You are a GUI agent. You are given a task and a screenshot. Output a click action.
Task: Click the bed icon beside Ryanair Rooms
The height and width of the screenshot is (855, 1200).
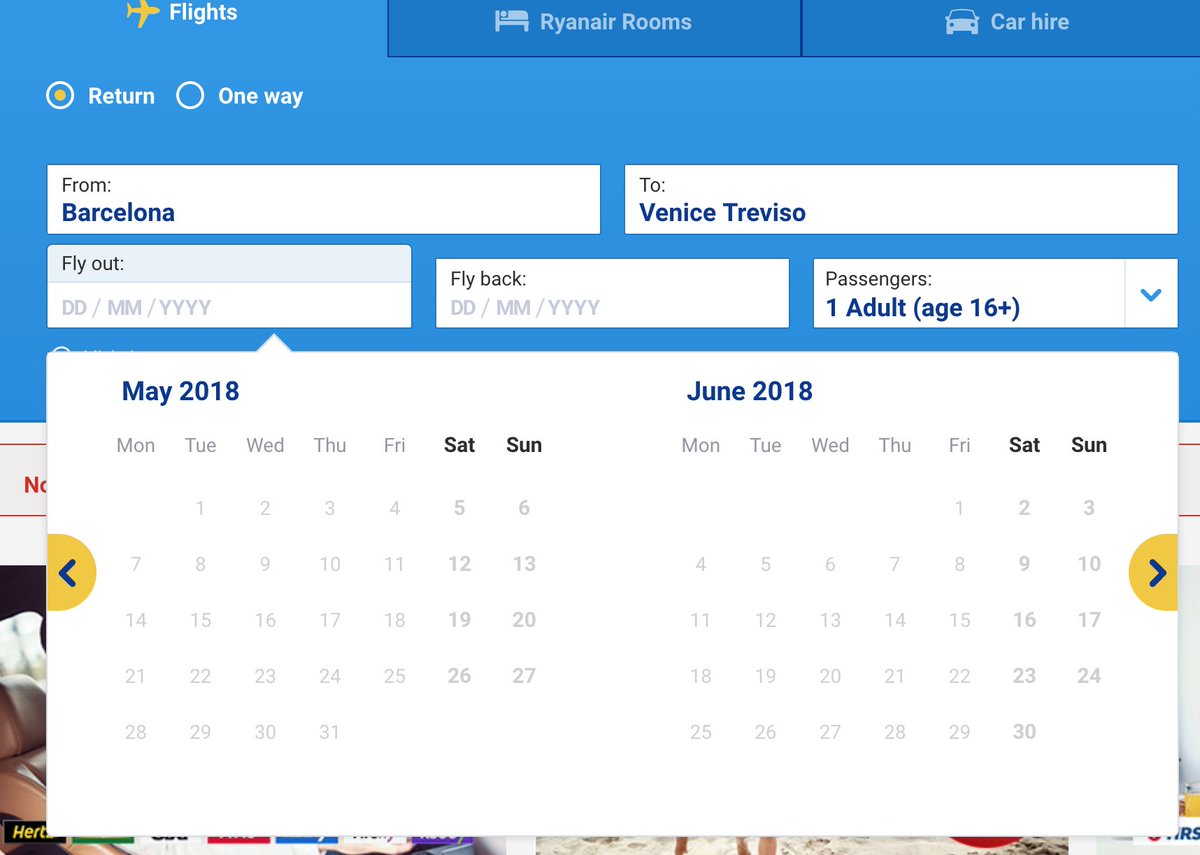click(x=512, y=21)
